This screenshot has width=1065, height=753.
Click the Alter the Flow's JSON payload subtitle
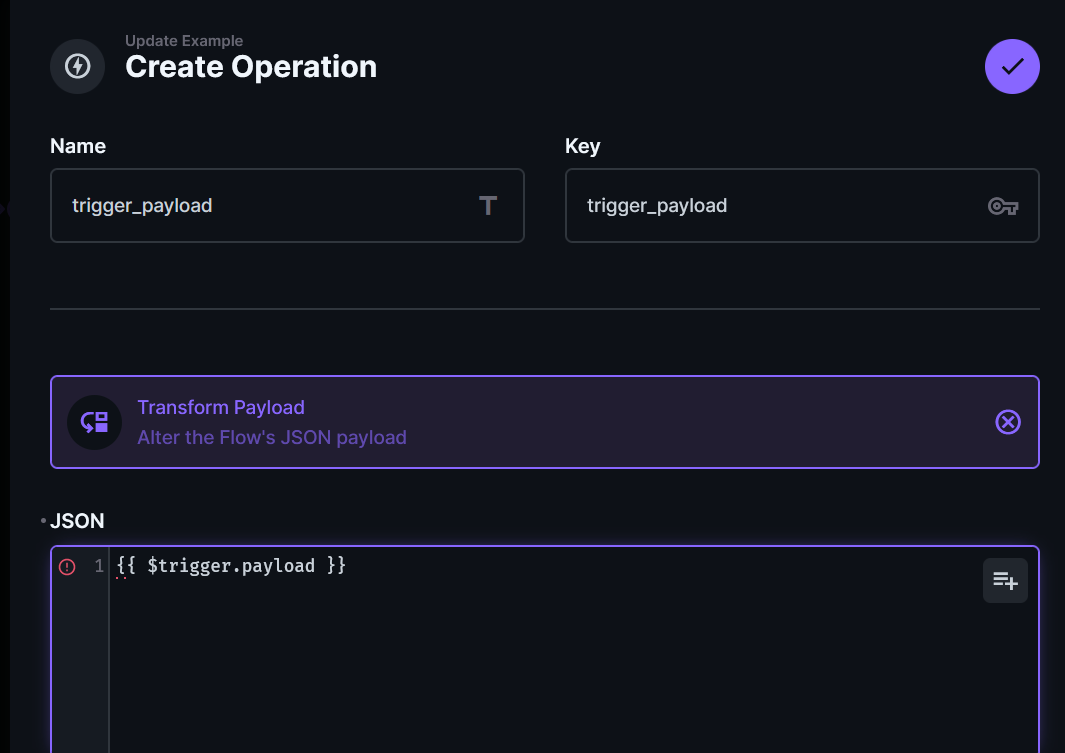point(272,438)
